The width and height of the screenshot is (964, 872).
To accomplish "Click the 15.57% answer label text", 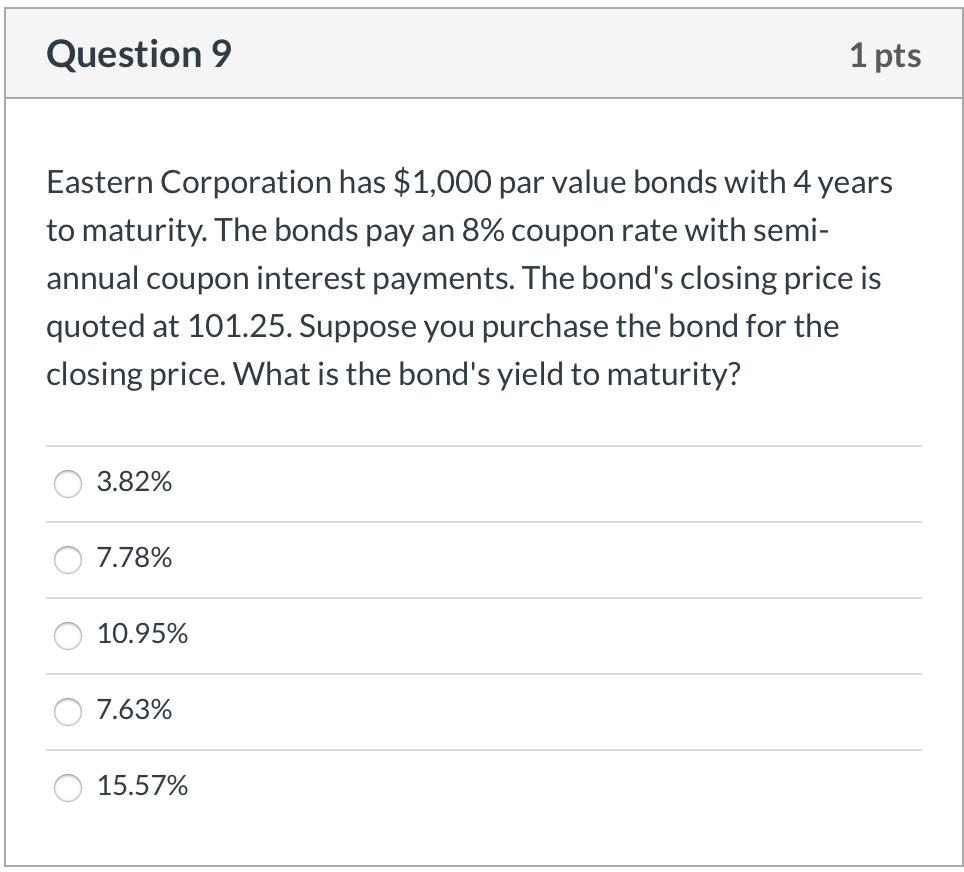I will click(x=141, y=786).
